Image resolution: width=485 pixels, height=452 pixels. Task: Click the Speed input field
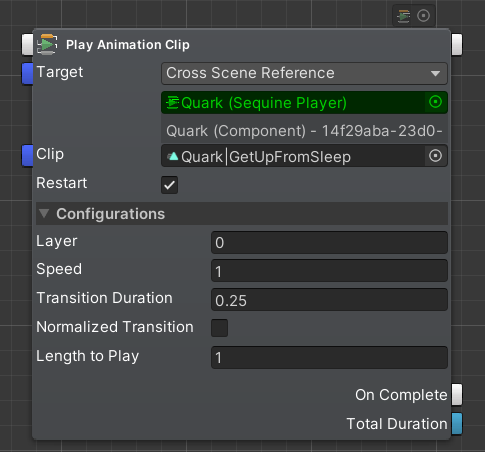click(x=329, y=271)
